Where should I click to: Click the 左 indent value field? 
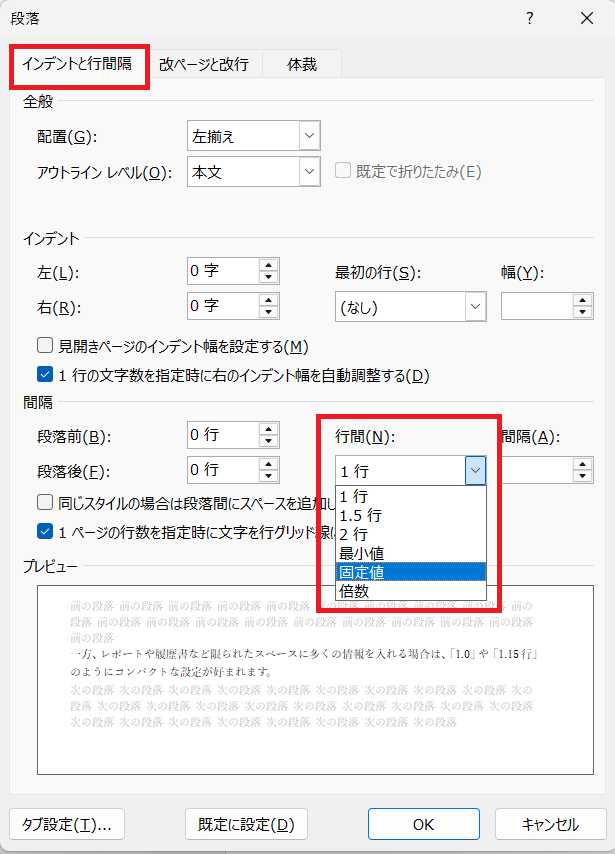point(222,272)
